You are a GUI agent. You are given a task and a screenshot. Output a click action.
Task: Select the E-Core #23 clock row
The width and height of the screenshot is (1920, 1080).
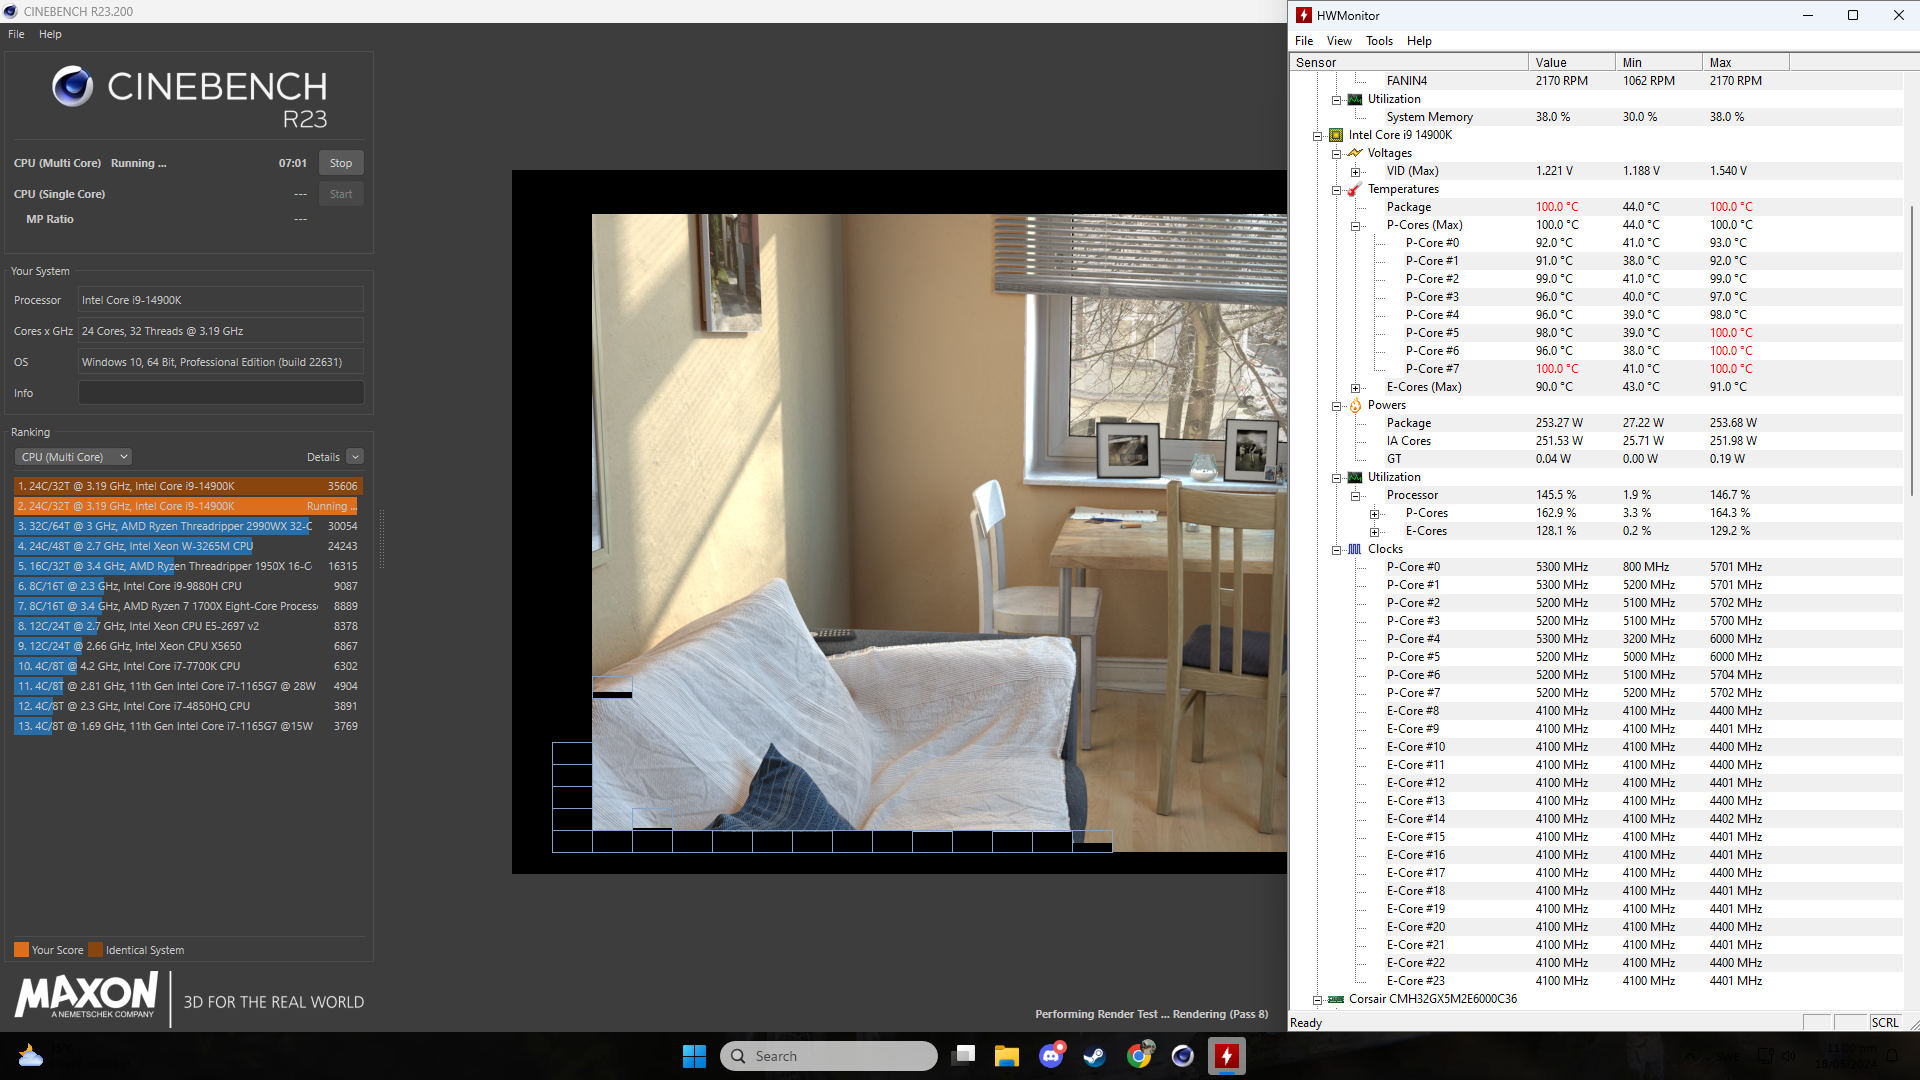pos(1596,981)
